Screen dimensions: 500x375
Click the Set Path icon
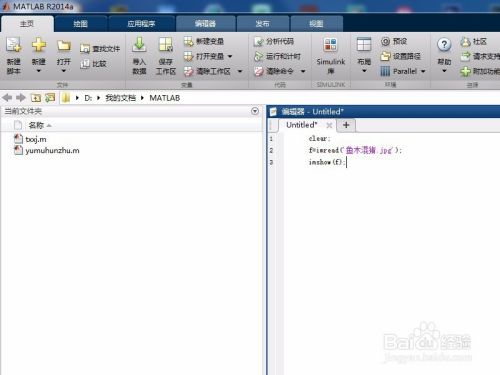385,56
